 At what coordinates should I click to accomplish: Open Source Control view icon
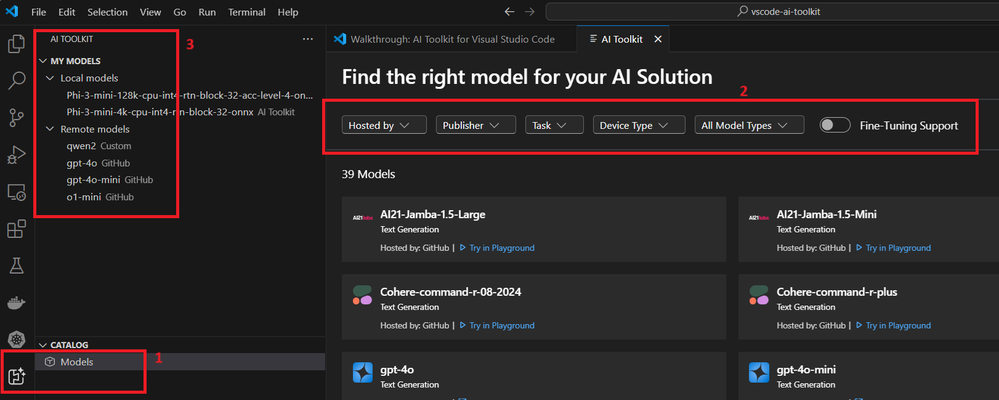click(x=17, y=118)
